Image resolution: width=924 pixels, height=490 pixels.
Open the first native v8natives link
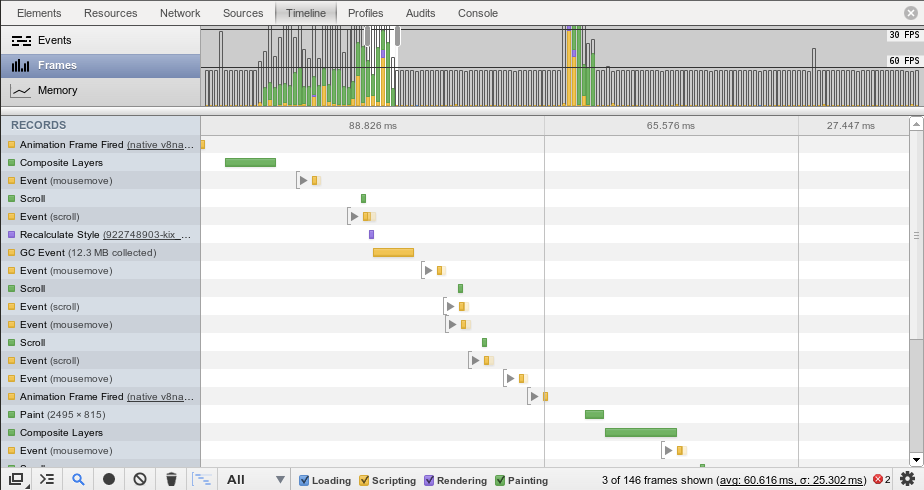160,145
